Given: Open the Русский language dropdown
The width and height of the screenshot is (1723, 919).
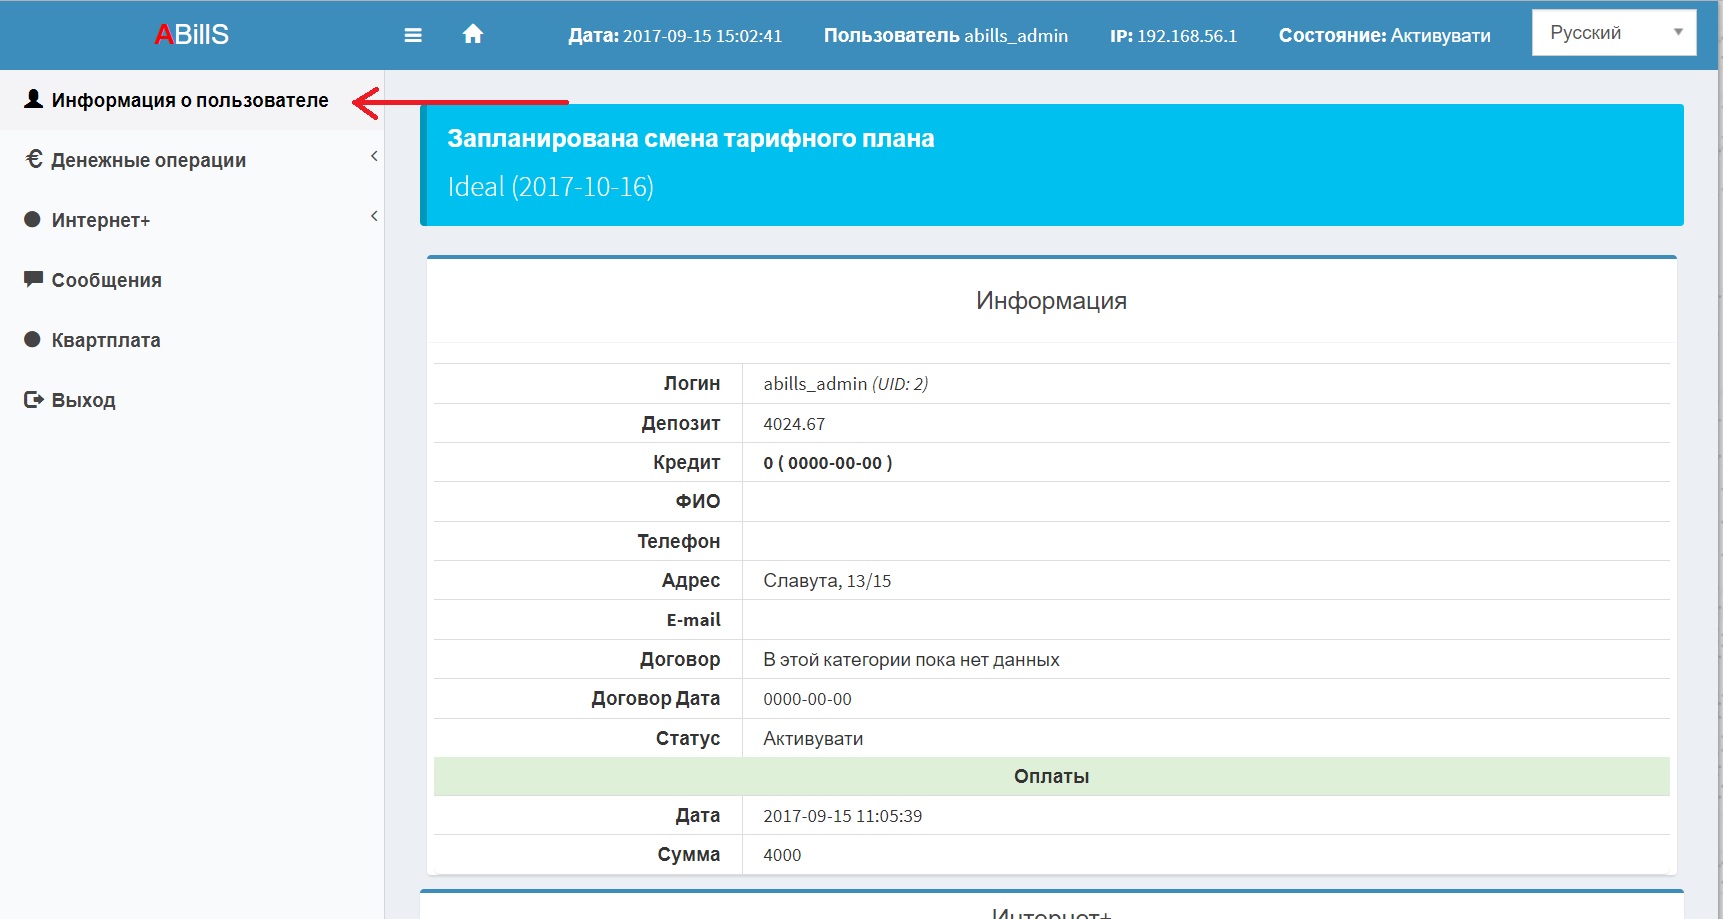Looking at the screenshot, I should (1614, 33).
